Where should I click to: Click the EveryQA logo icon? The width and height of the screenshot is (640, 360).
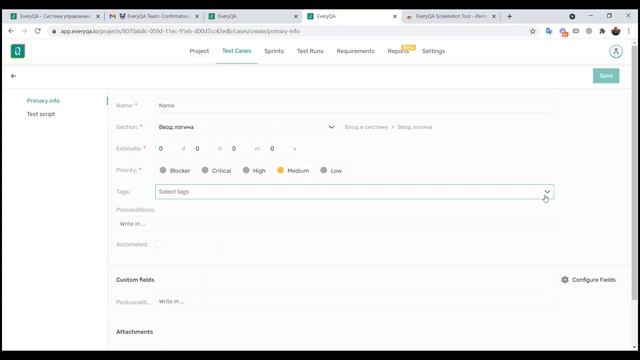point(18,51)
